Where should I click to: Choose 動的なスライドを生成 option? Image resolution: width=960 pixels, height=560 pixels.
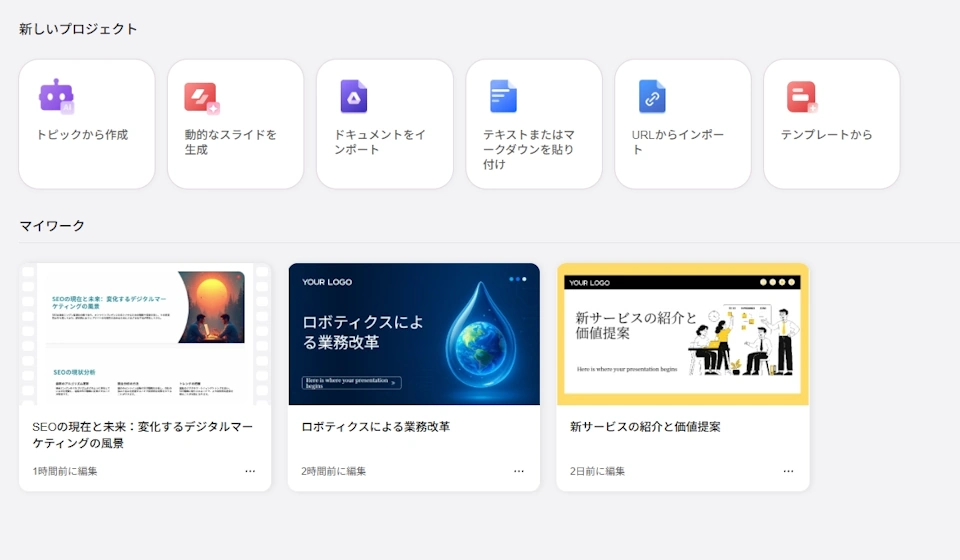231,142
